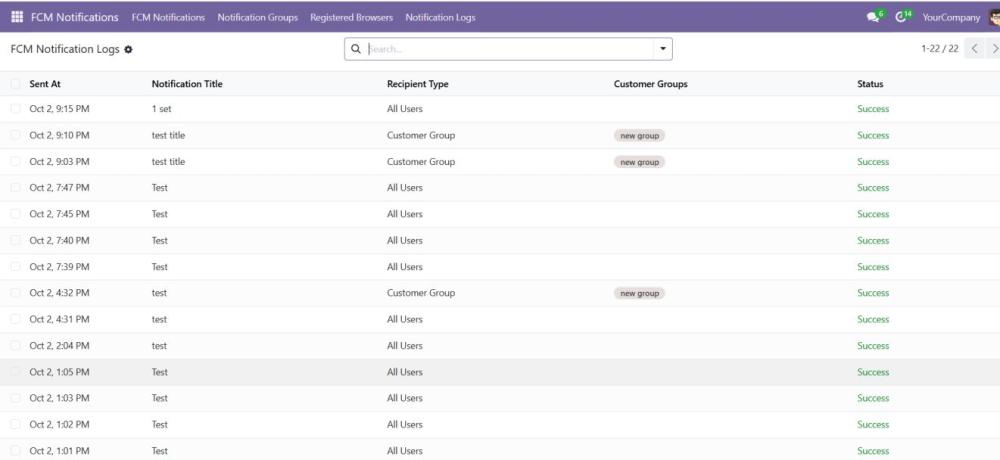Open the YourCompany switcher
Image resolution: width=1000 pixels, height=460 pixels.
tap(951, 17)
